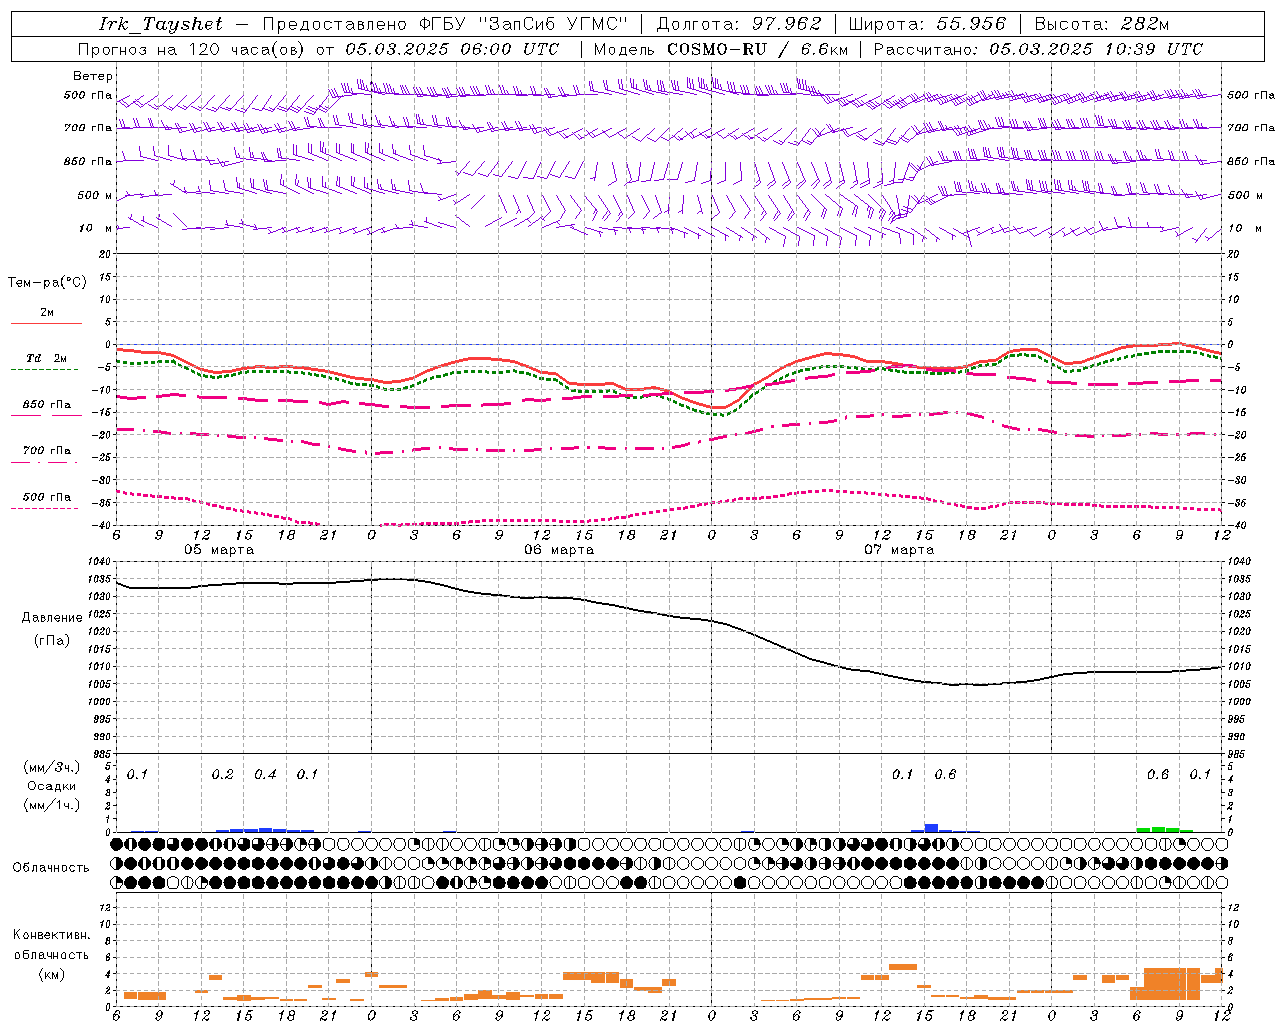
Task: Select the Td 2м dew point legend entry
Action: click(47, 358)
